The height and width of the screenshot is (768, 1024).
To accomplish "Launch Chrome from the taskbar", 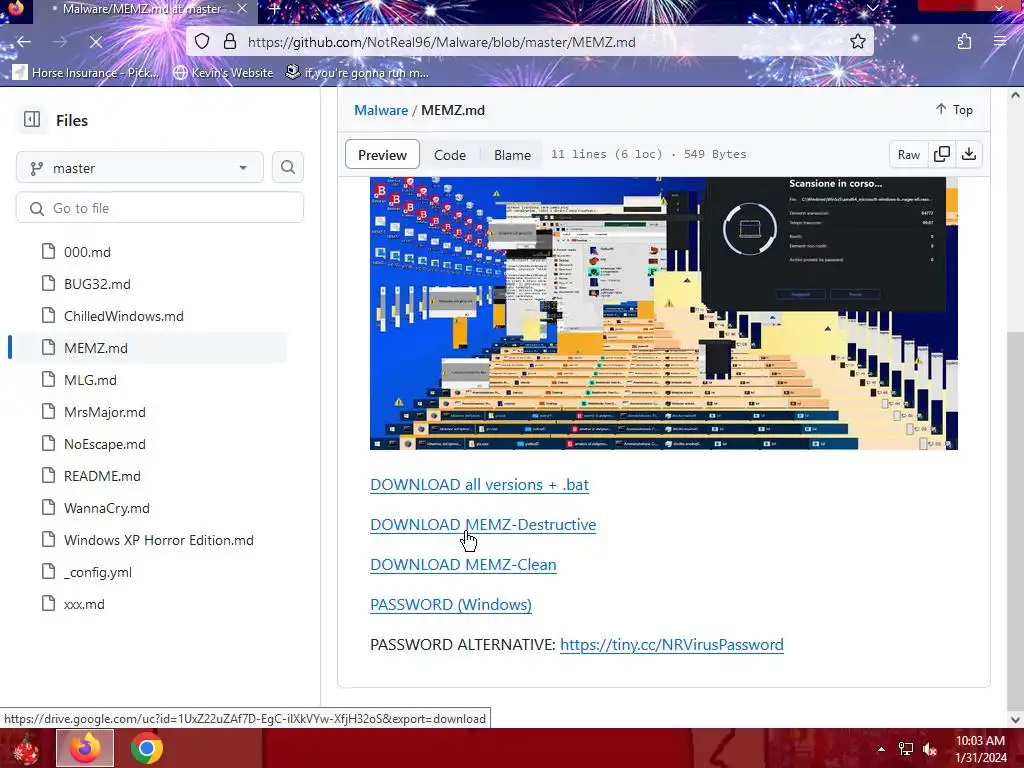I will coord(146,748).
